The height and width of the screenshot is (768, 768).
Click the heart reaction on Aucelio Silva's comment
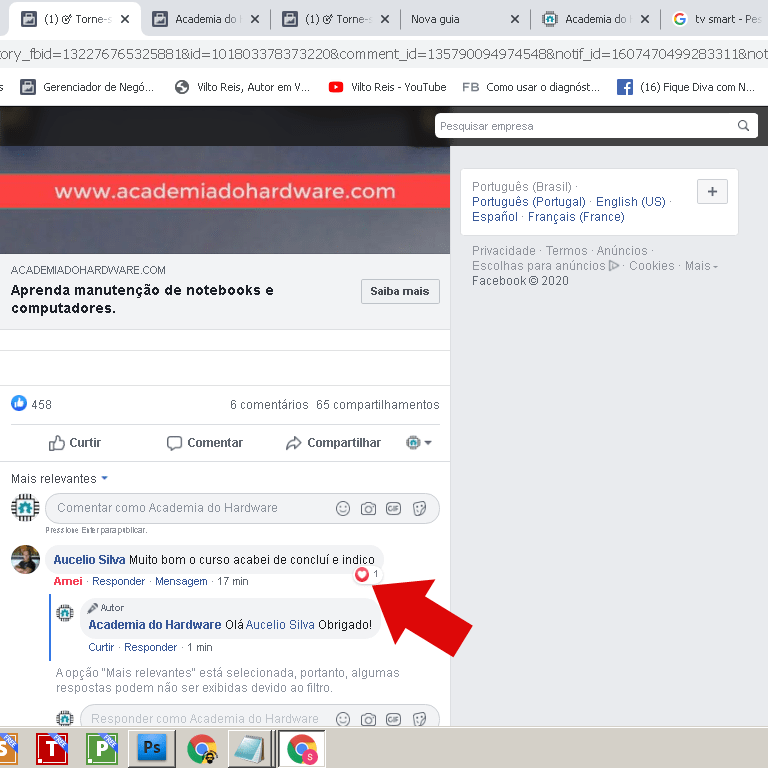[x=362, y=574]
